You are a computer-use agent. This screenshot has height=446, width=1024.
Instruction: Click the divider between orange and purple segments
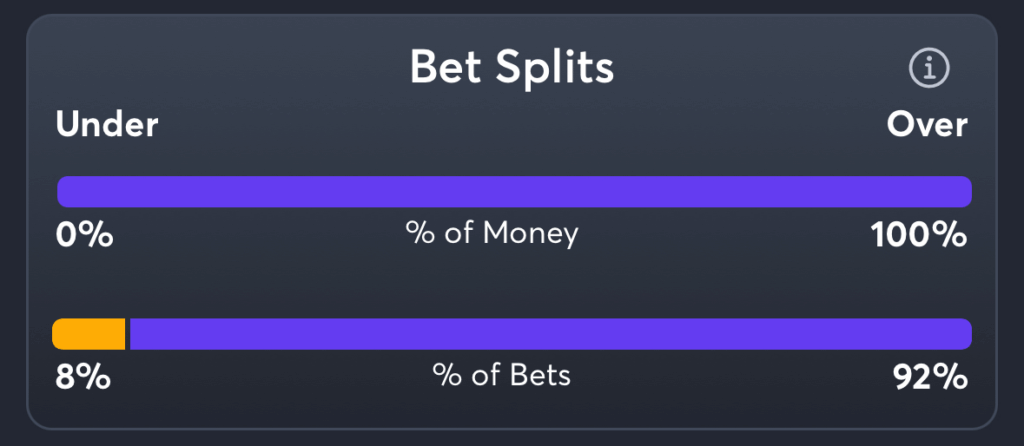(x=127, y=334)
